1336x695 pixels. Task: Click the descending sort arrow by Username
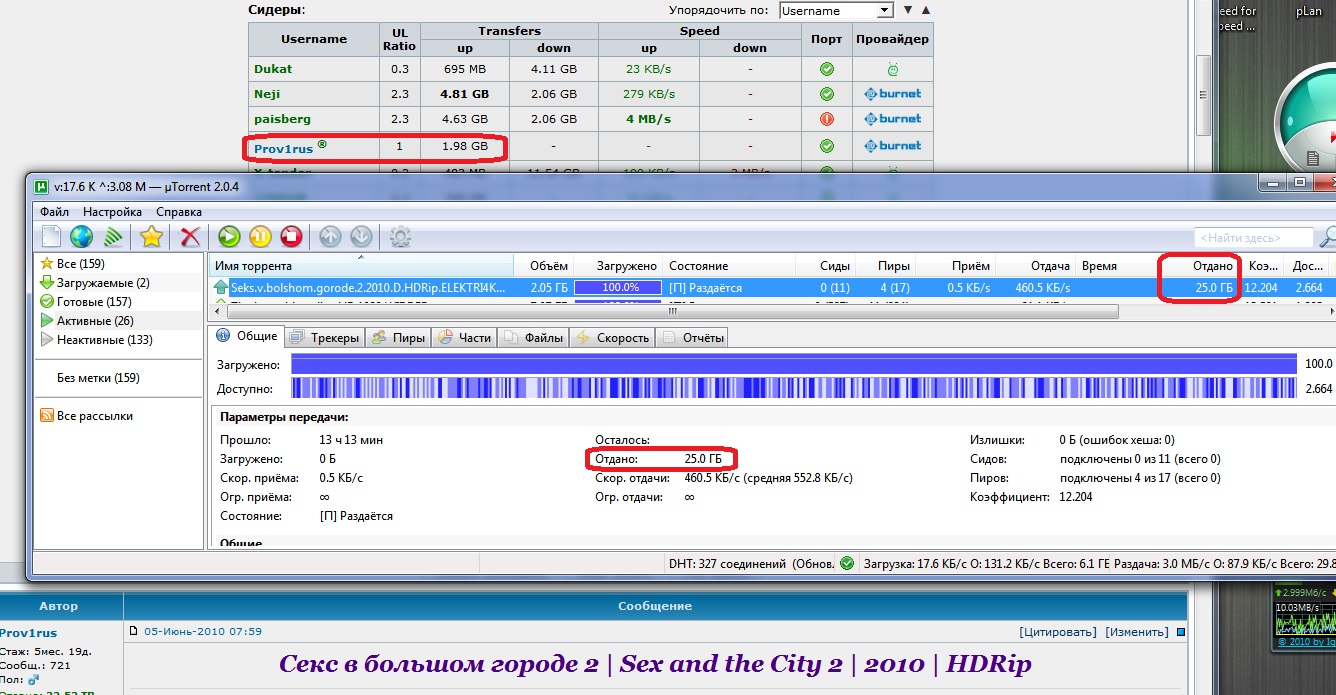[x=908, y=11]
